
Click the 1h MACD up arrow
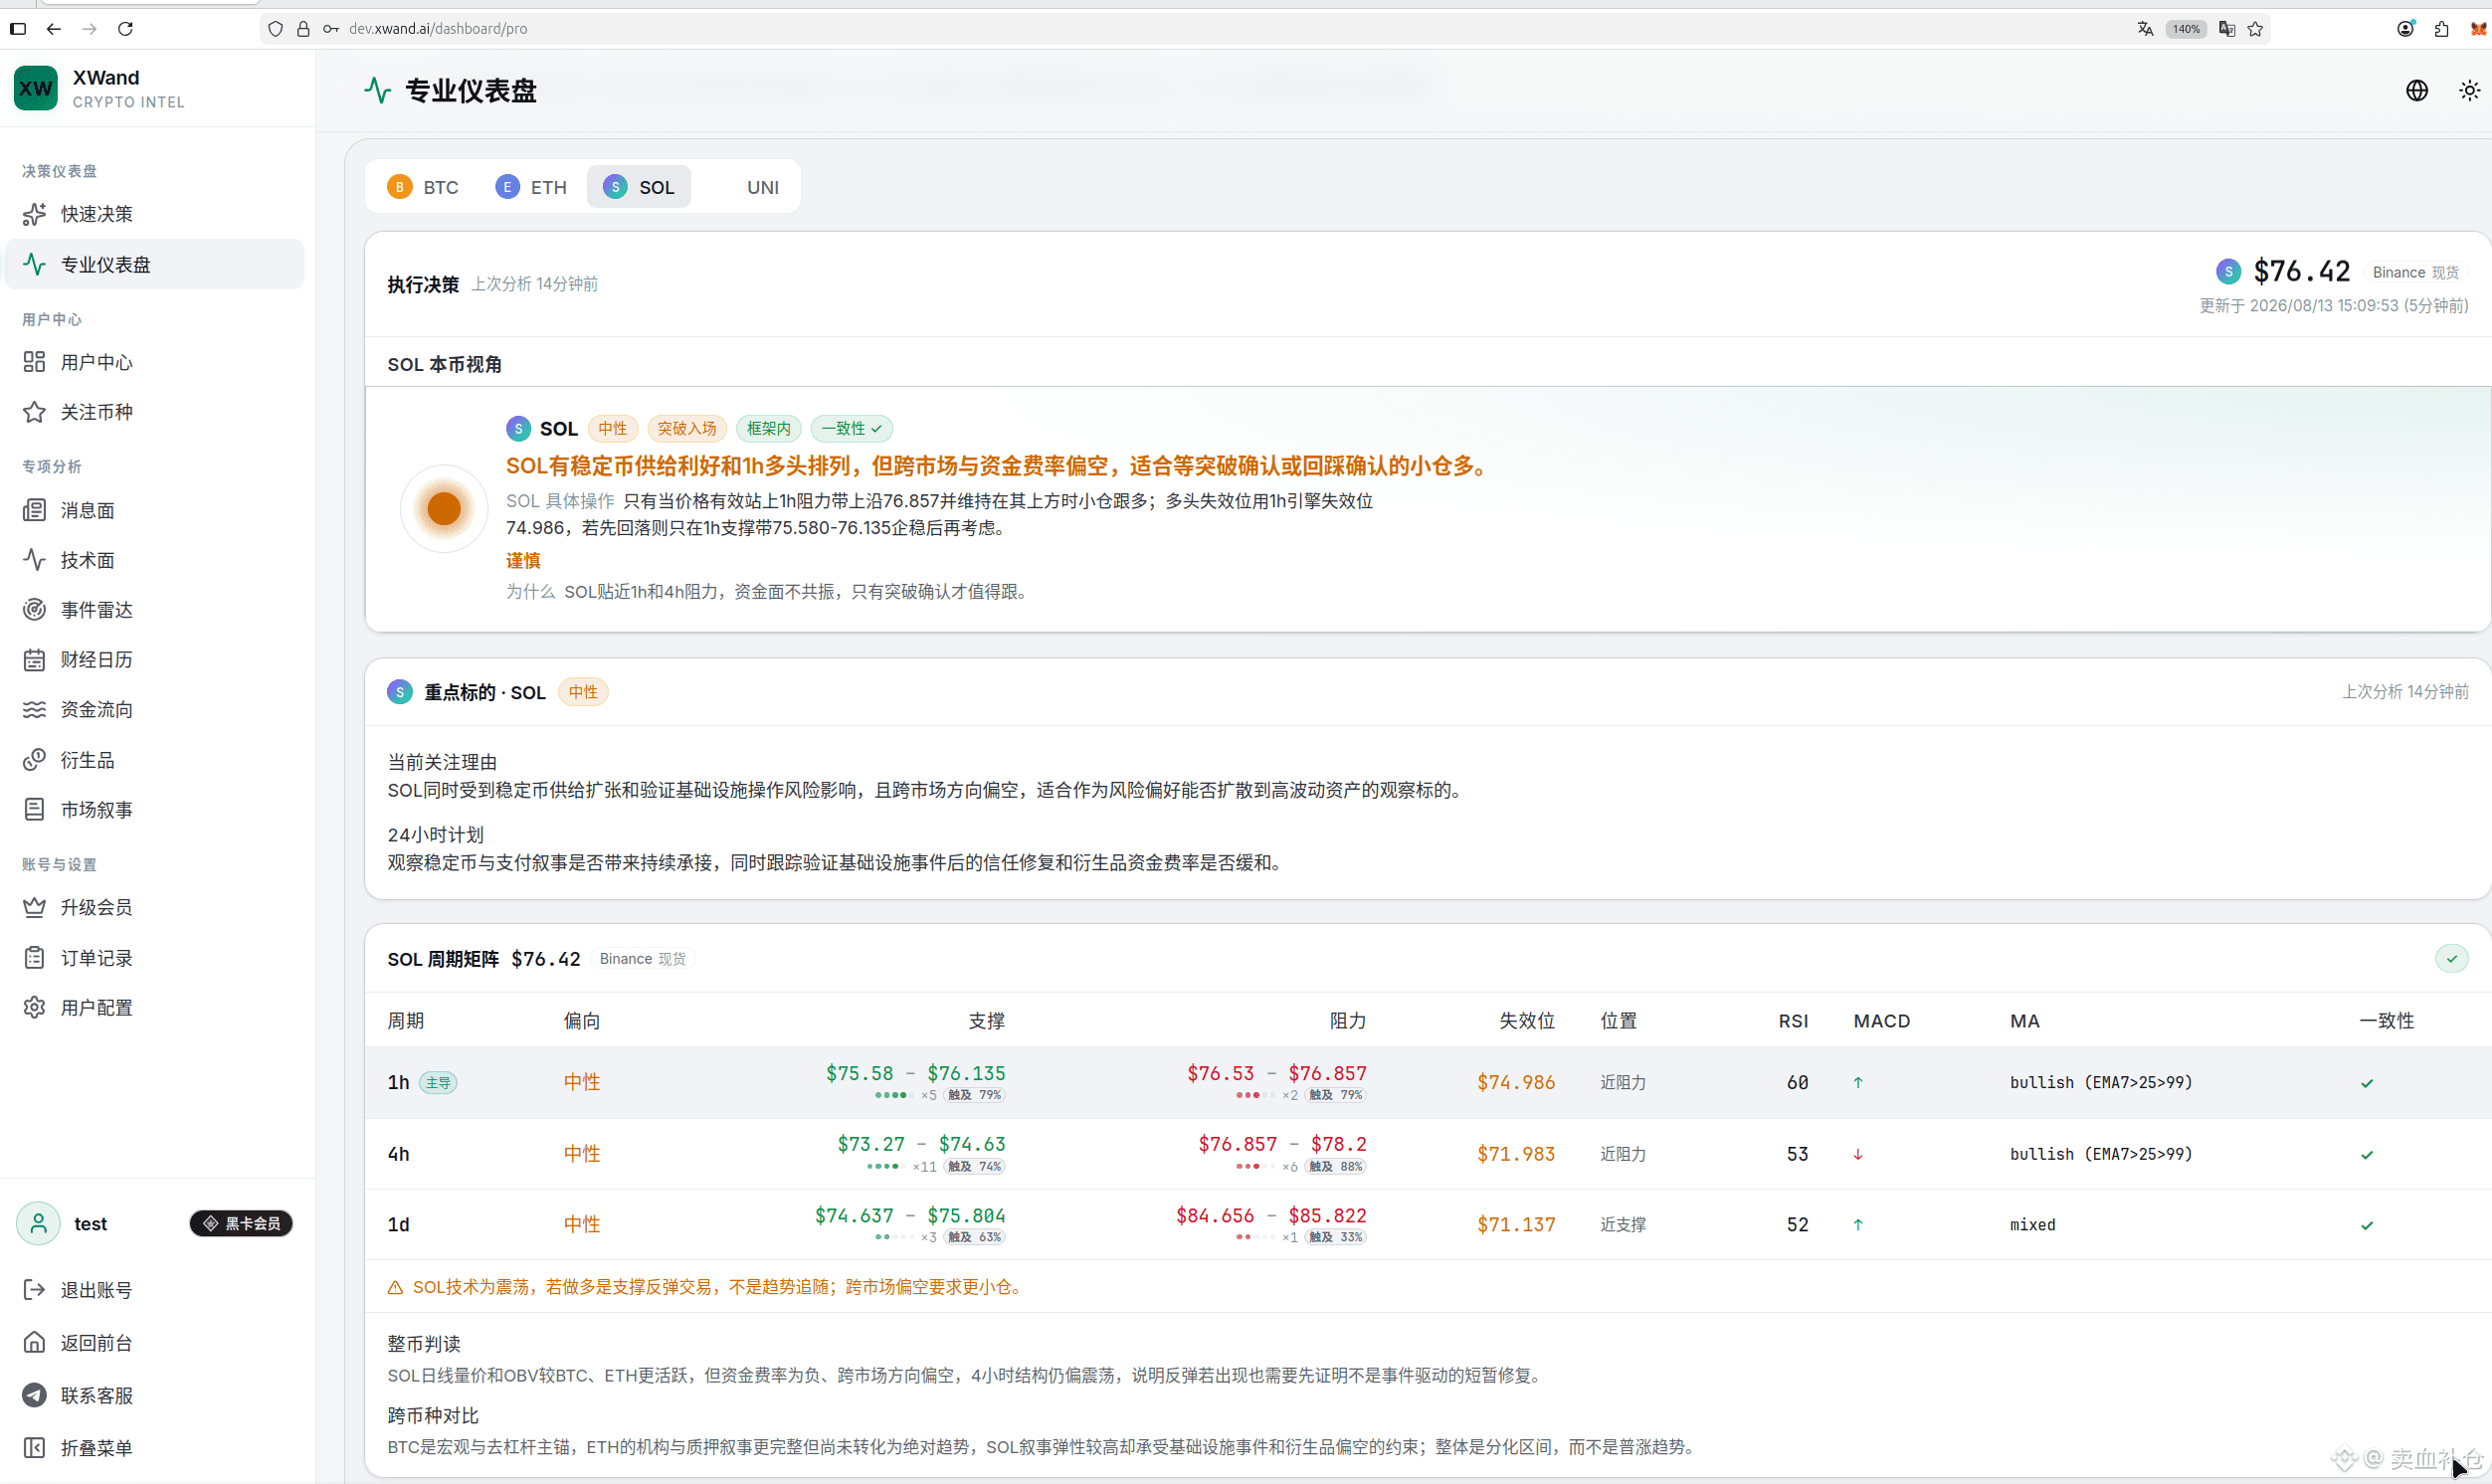click(x=1858, y=1082)
